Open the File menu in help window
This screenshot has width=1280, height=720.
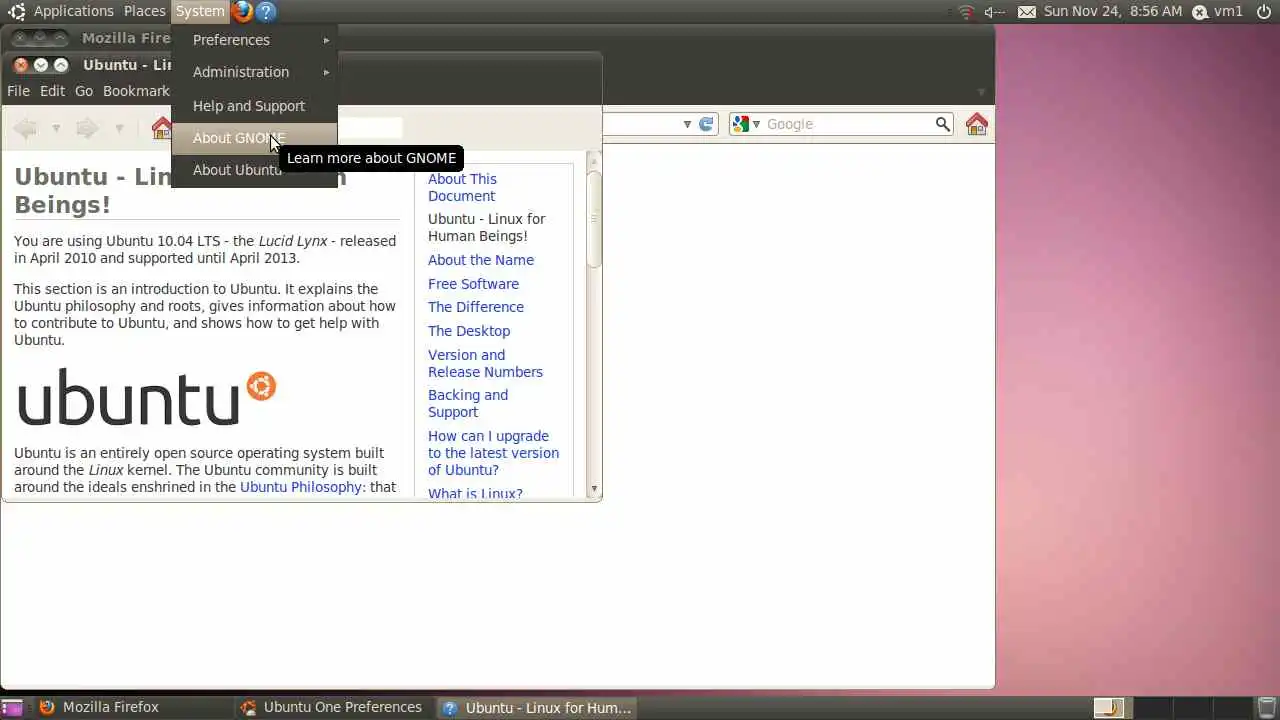18,91
